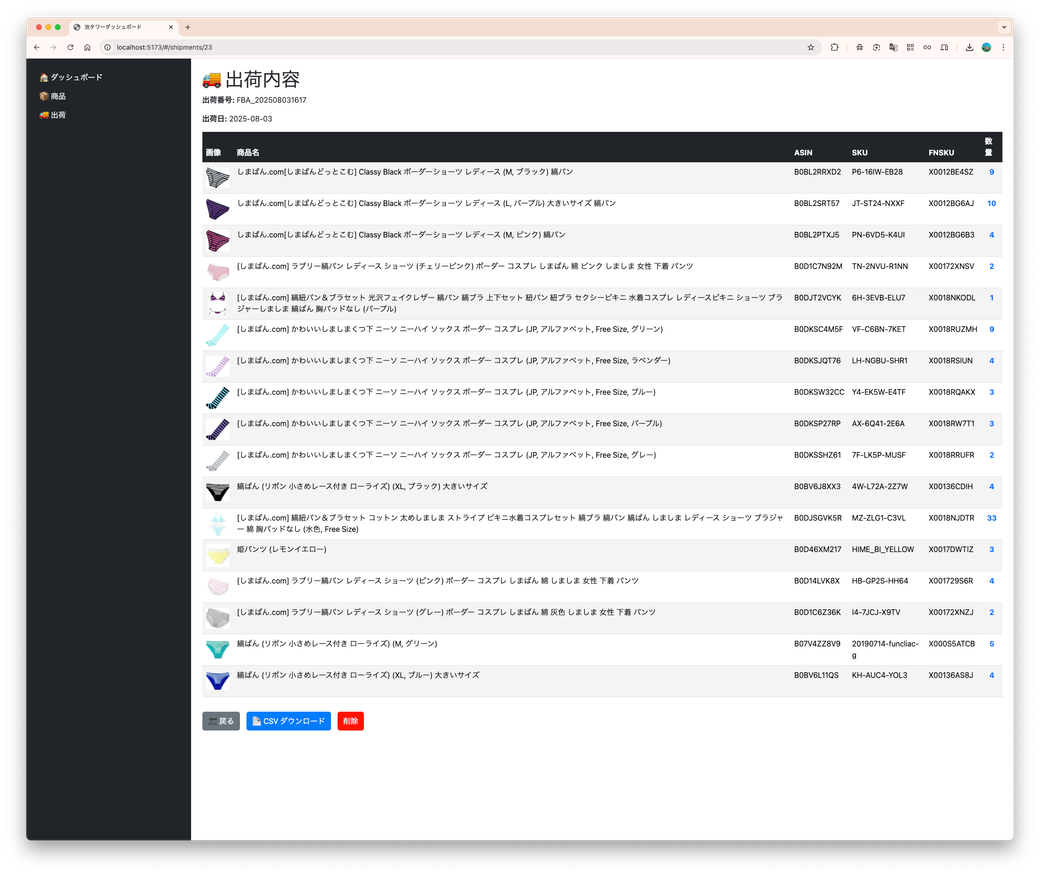Click quantity 10 for SKU JT-ST24-NXXF
Image resolution: width=1040 pixels, height=875 pixels.
point(992,204)
